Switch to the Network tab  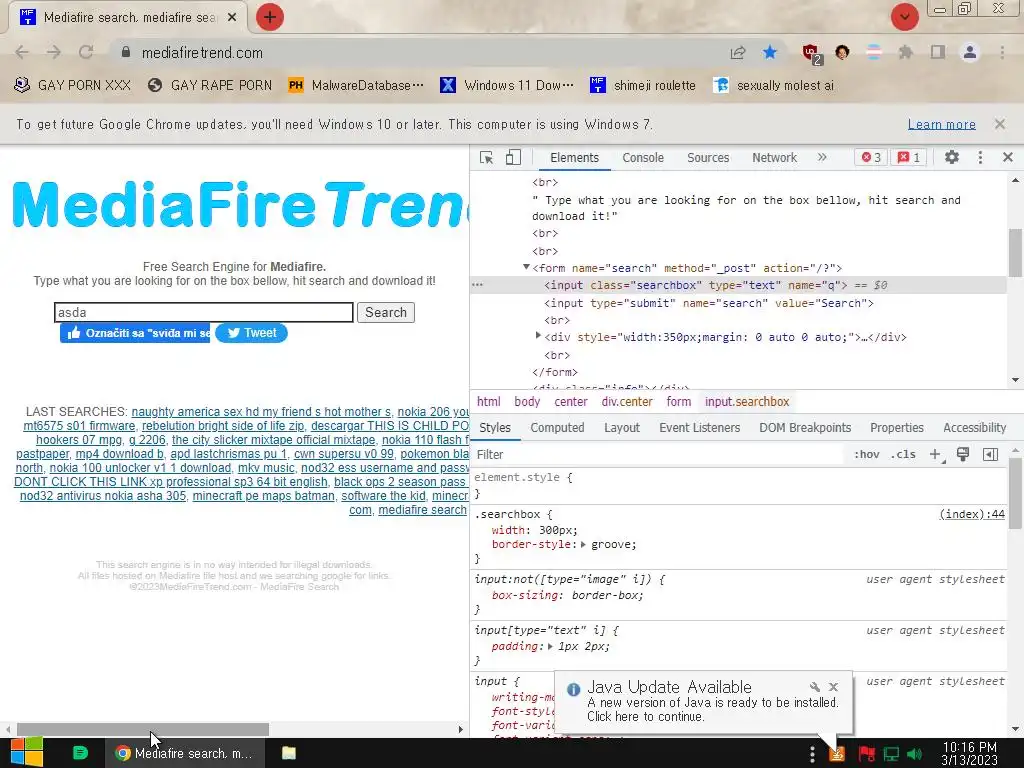774,157
